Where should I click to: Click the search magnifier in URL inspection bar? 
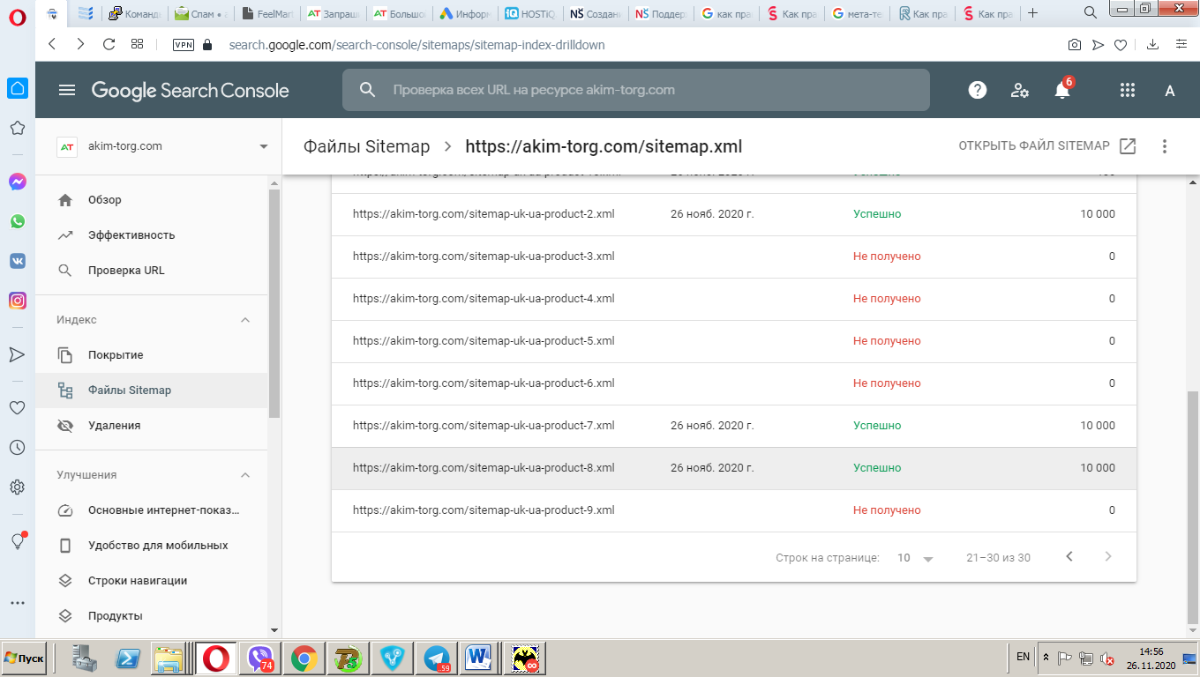click(x=367, y=90)
